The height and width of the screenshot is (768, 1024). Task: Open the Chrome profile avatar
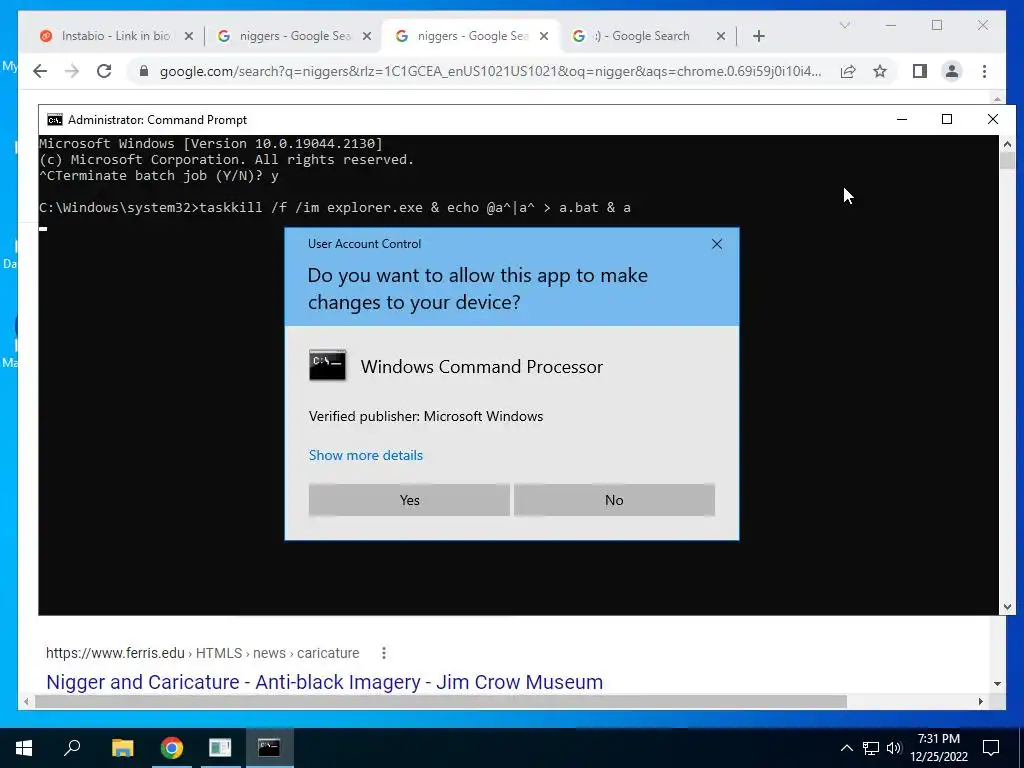[952, 71]
